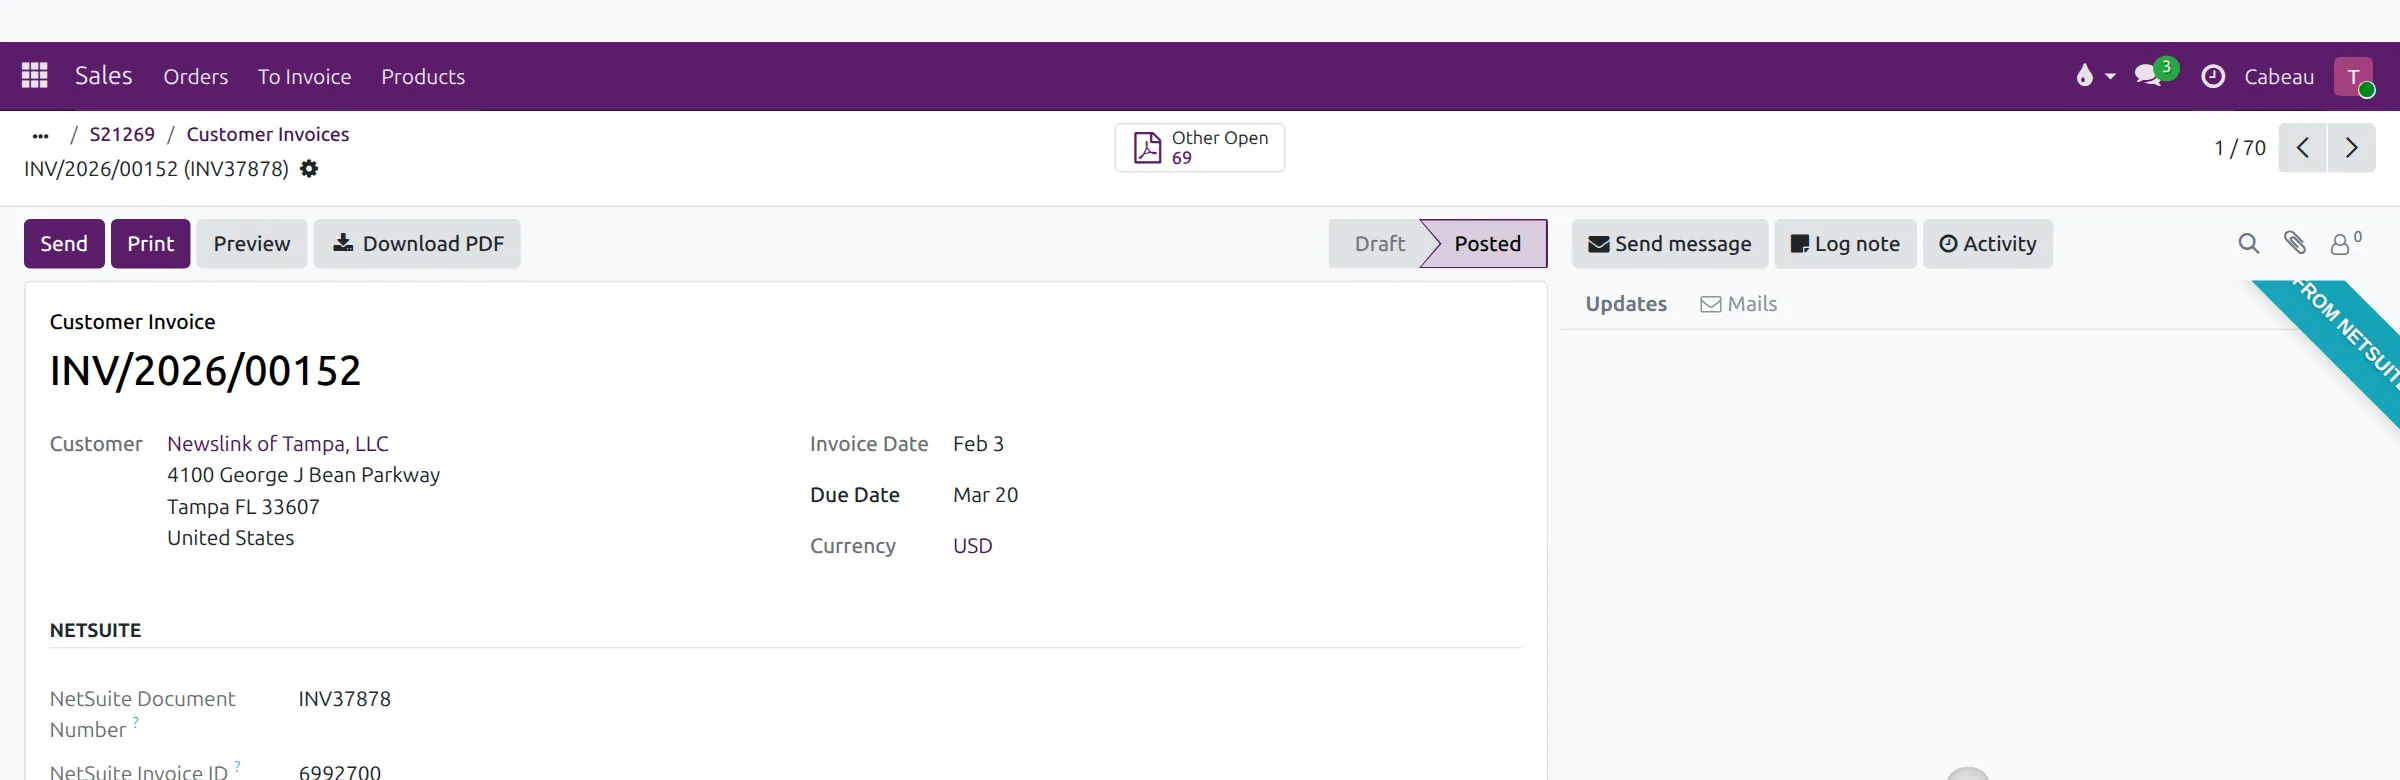This screenshot has height=780, width=2400.
Task: Go back to Customer Invoices breadcrumb
Action: 268,134
